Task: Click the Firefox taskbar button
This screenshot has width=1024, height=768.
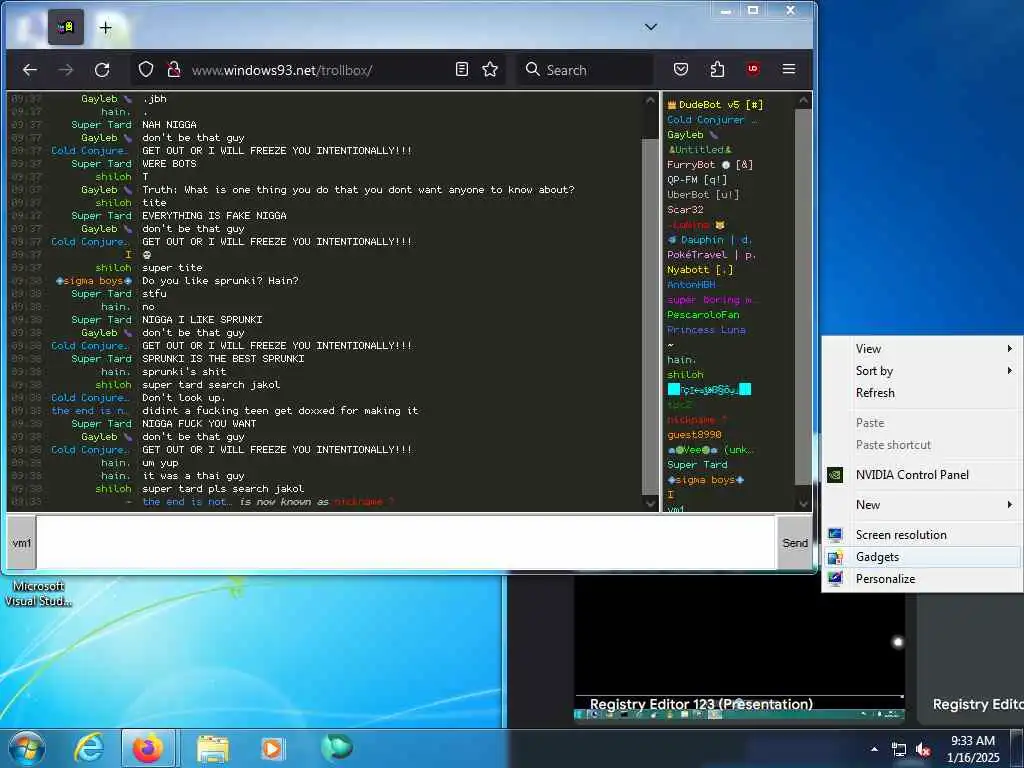Action: (148, 748)
